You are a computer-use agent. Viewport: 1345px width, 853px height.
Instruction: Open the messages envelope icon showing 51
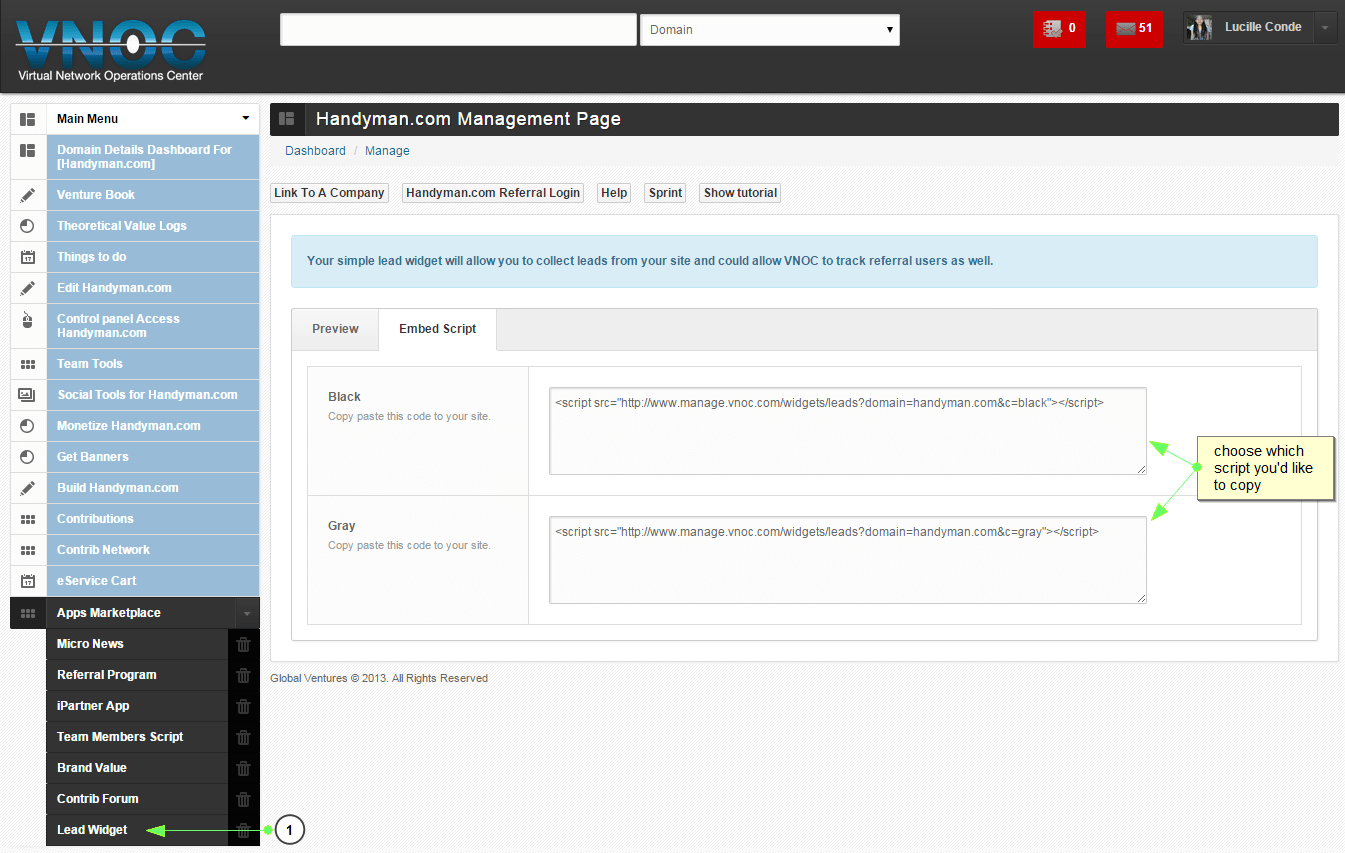coord(1134,29)
